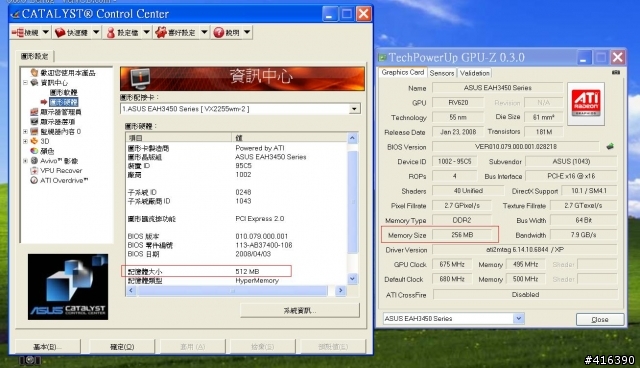Open the 3D settings tree item
Screen dimensions: 640x368
[x=44, y=141]
